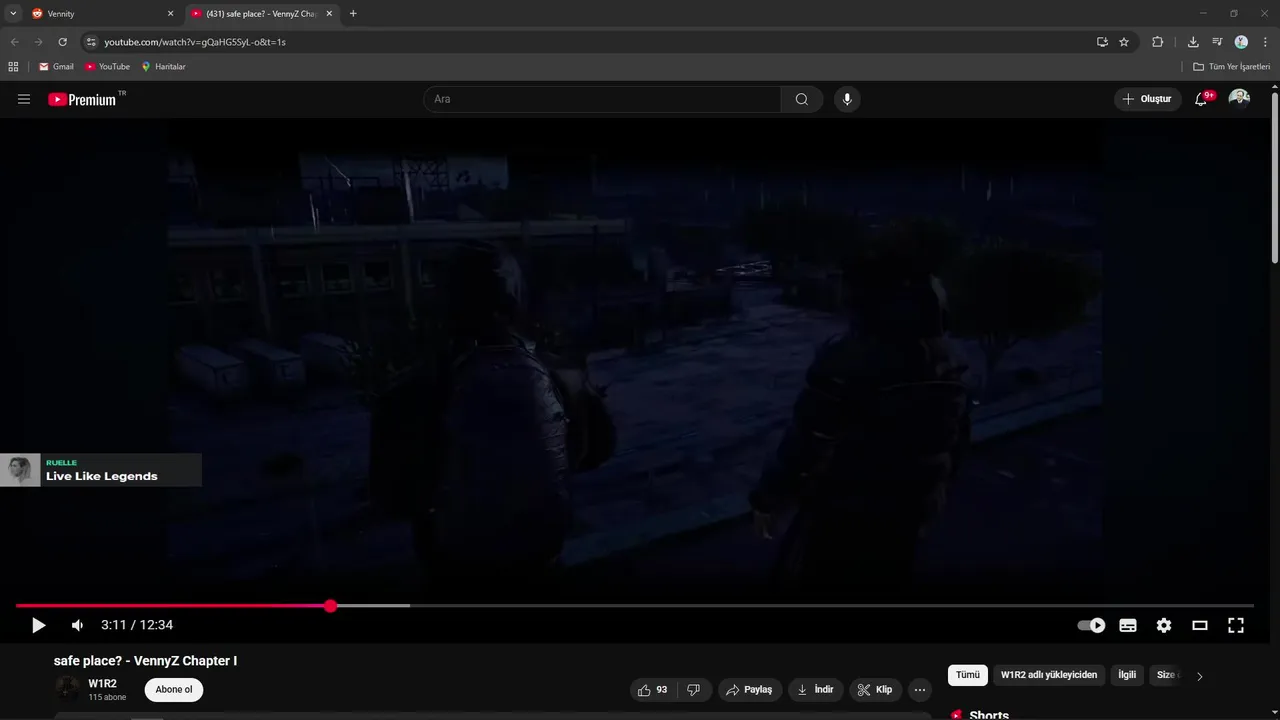Click the search magnifier button
The width and height of the screenshot is (1280, 720).
click(x=802, y=99)
